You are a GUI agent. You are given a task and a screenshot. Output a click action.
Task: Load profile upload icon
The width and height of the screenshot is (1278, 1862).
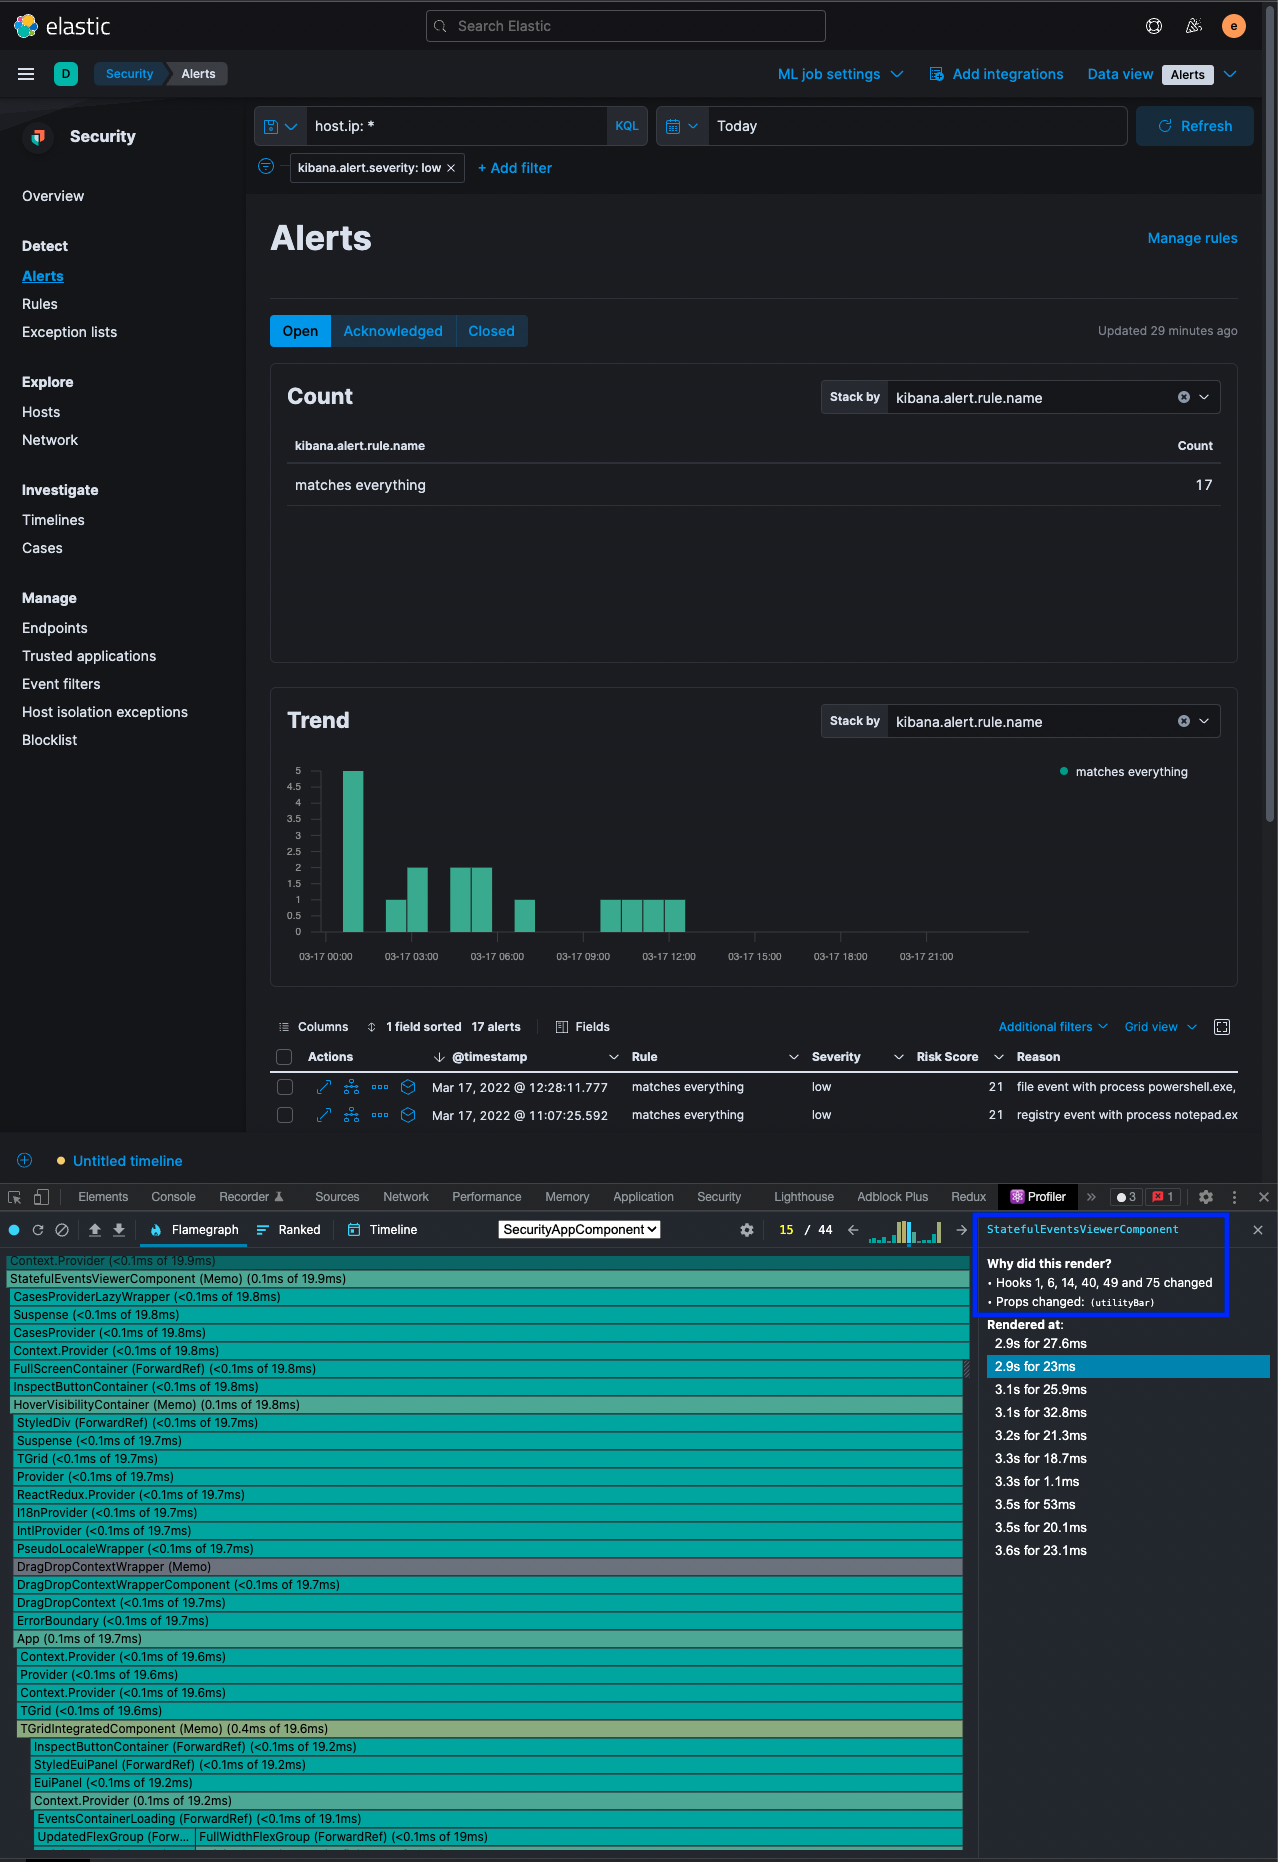[x=95, y=1230]
